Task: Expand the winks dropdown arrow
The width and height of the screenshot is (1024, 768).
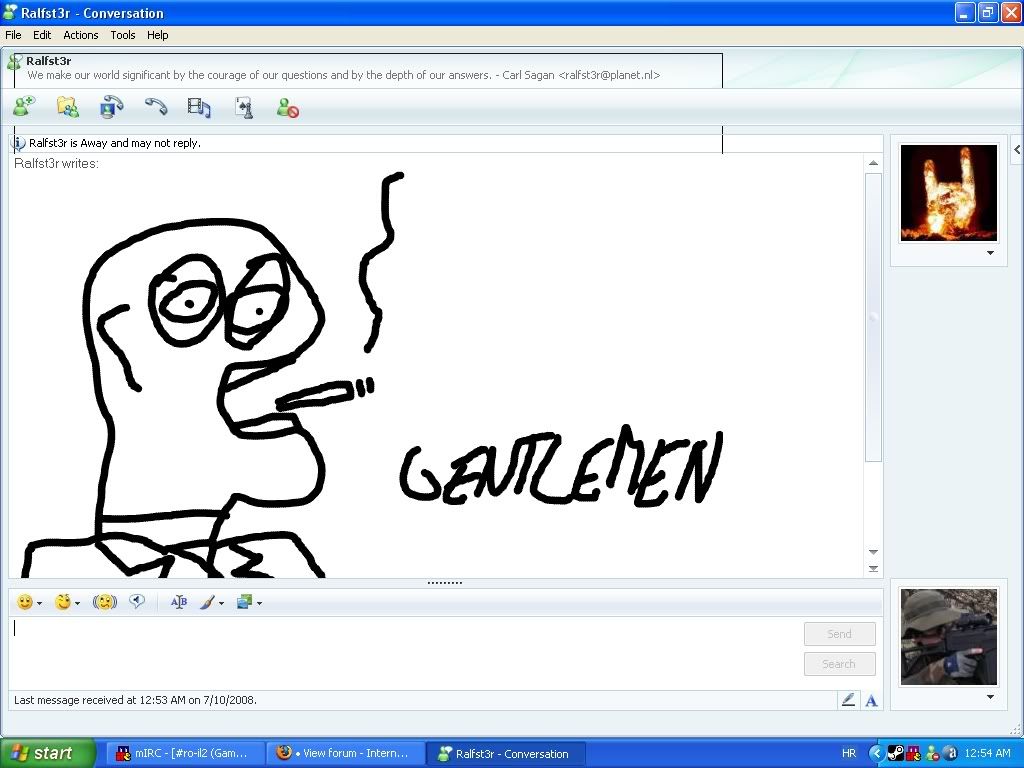Action: pos(77,603)
